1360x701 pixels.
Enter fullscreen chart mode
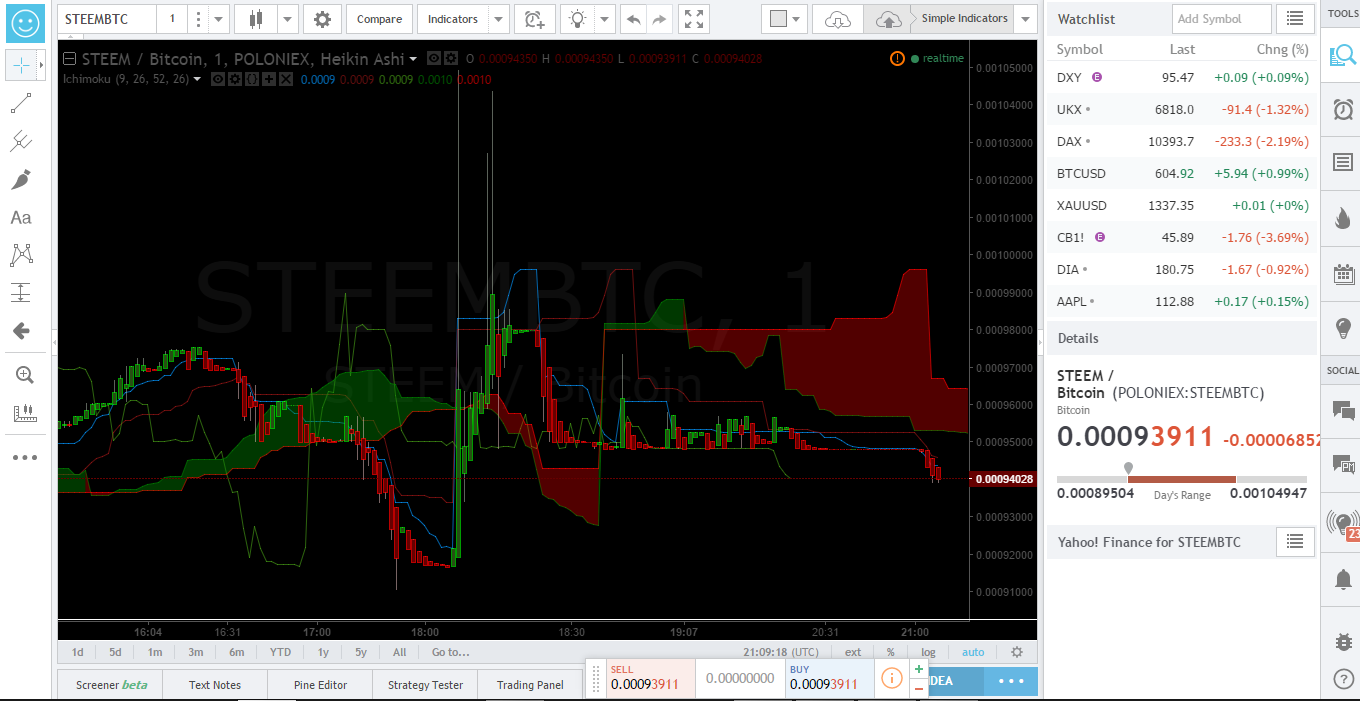(x=694, y=19)
